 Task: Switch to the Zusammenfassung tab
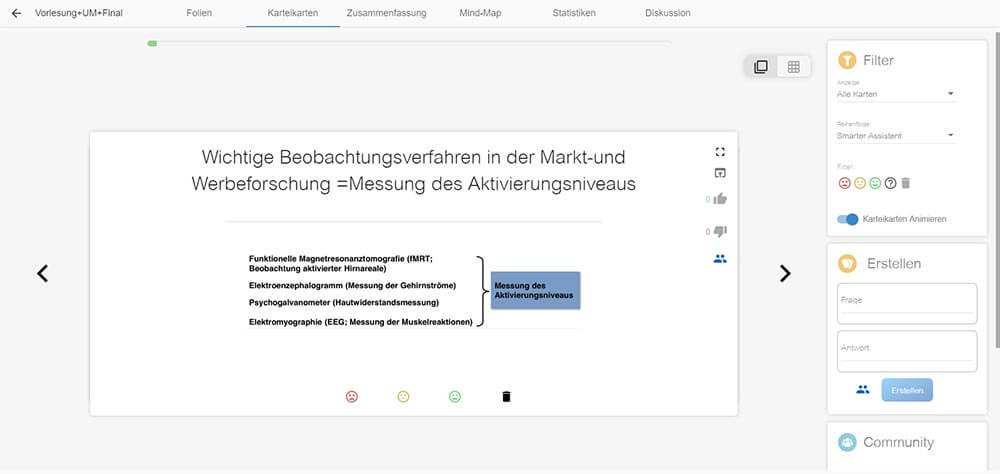385,13
